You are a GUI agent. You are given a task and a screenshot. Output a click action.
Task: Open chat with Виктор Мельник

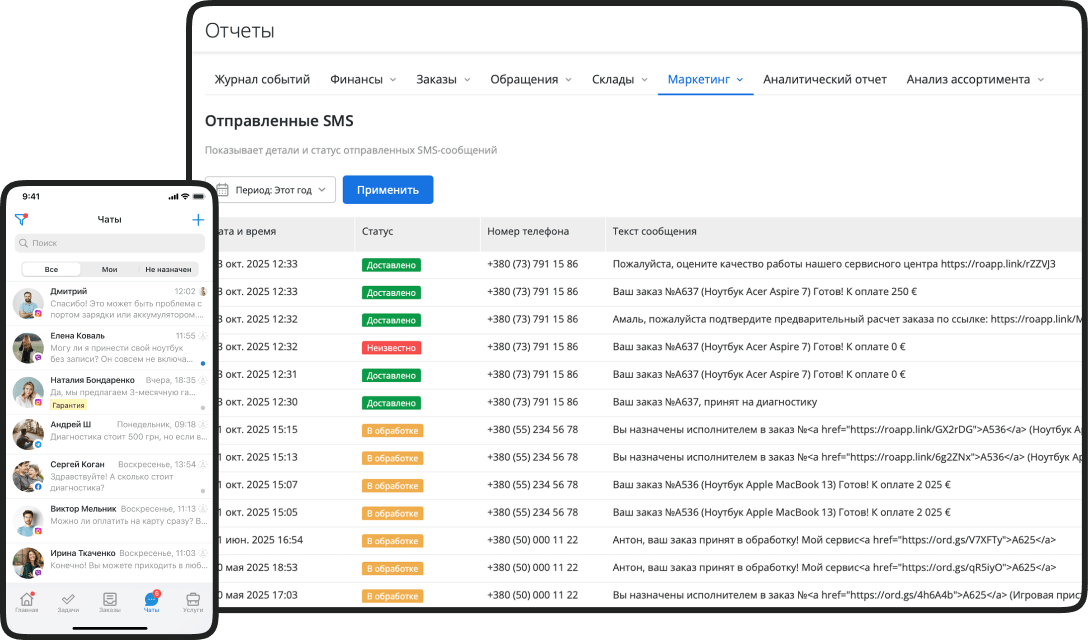click(110, 520)
